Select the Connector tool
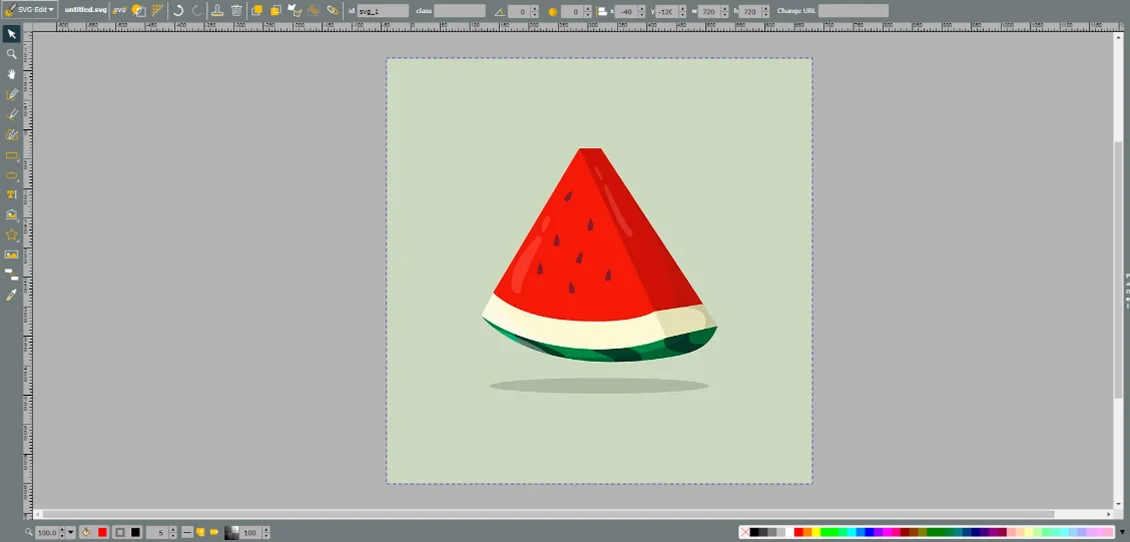1130x542 pixels. pyautogui.click(x=12, y=275)
